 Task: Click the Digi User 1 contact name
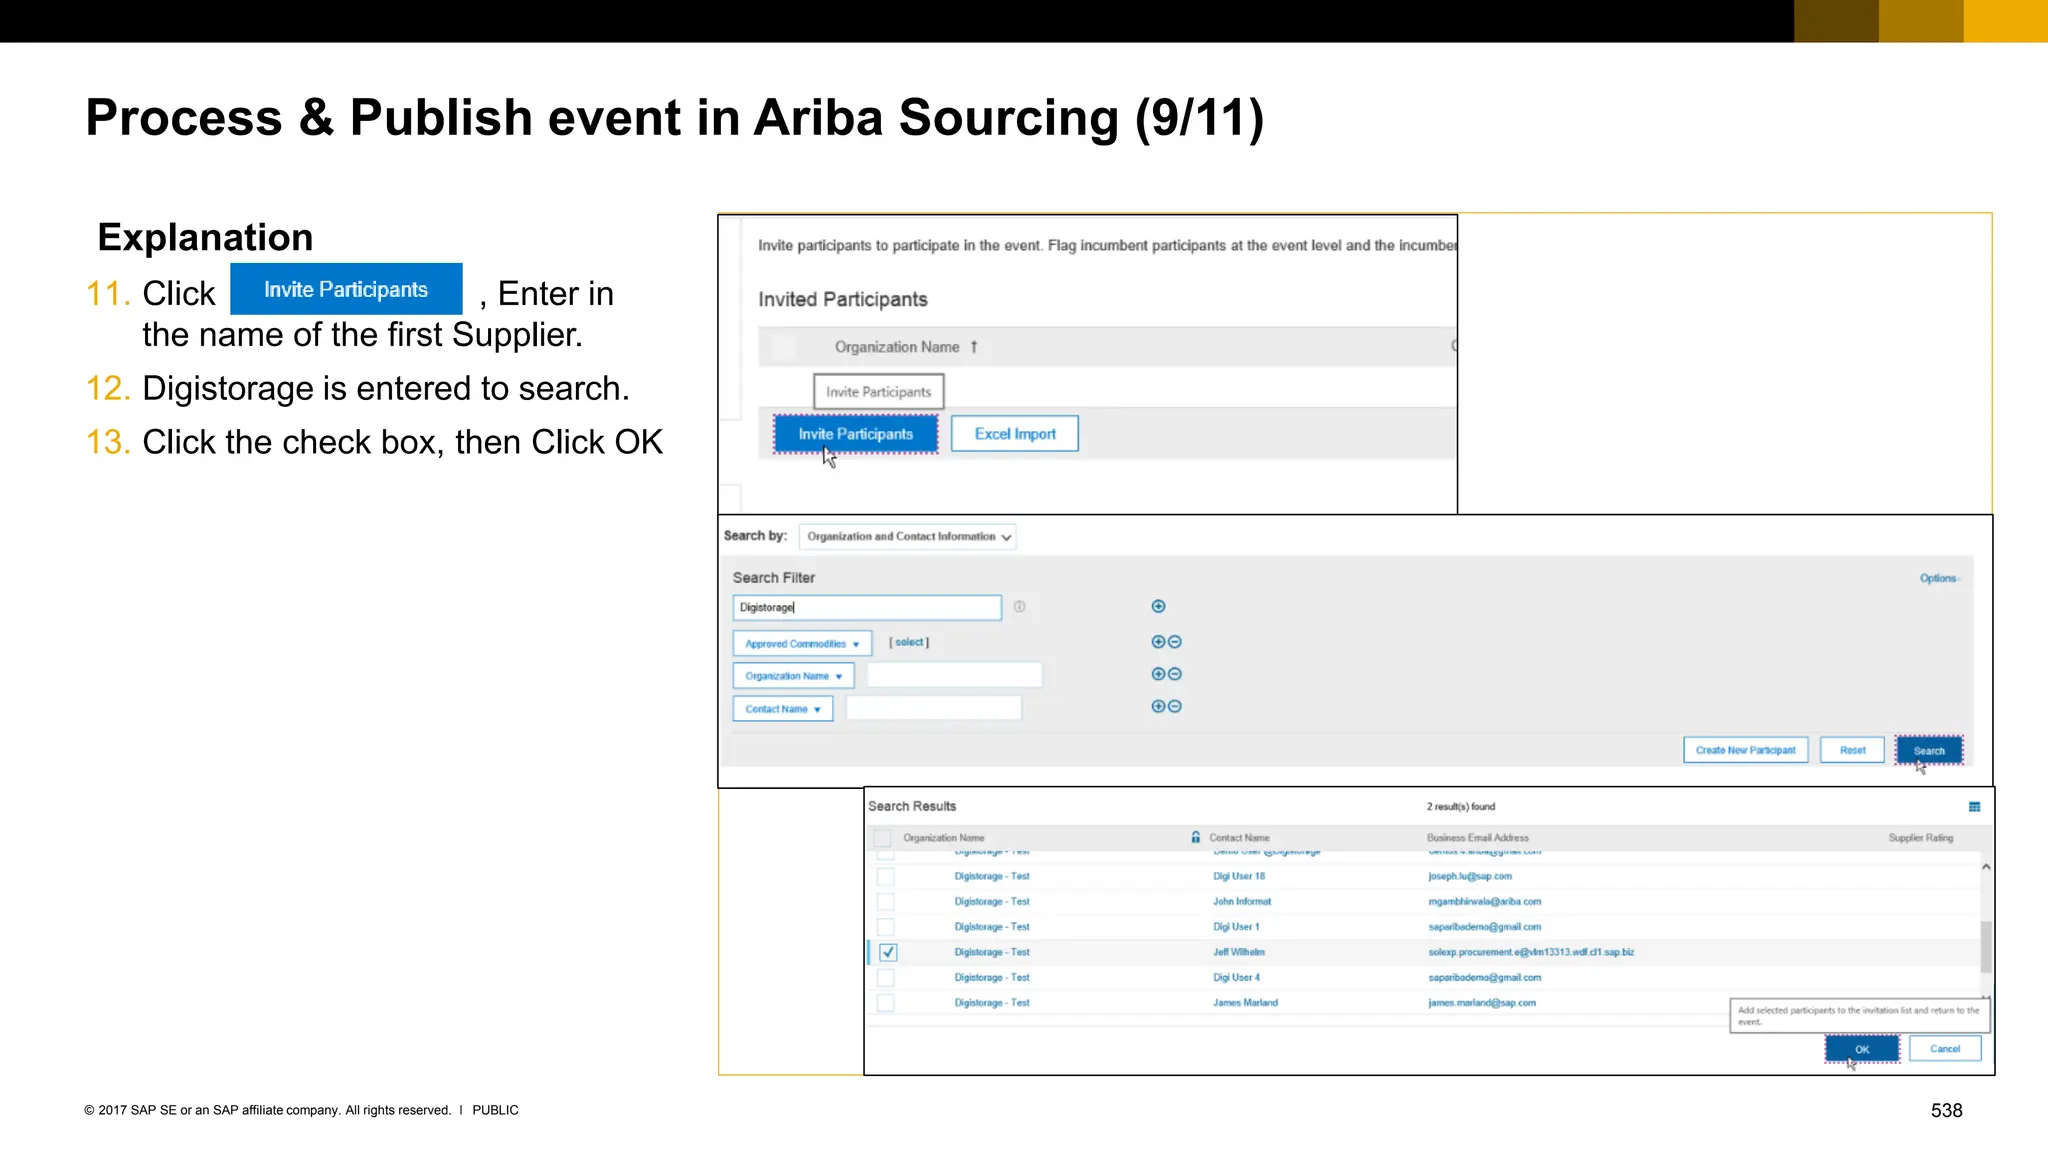click(x=1236, y=927)
